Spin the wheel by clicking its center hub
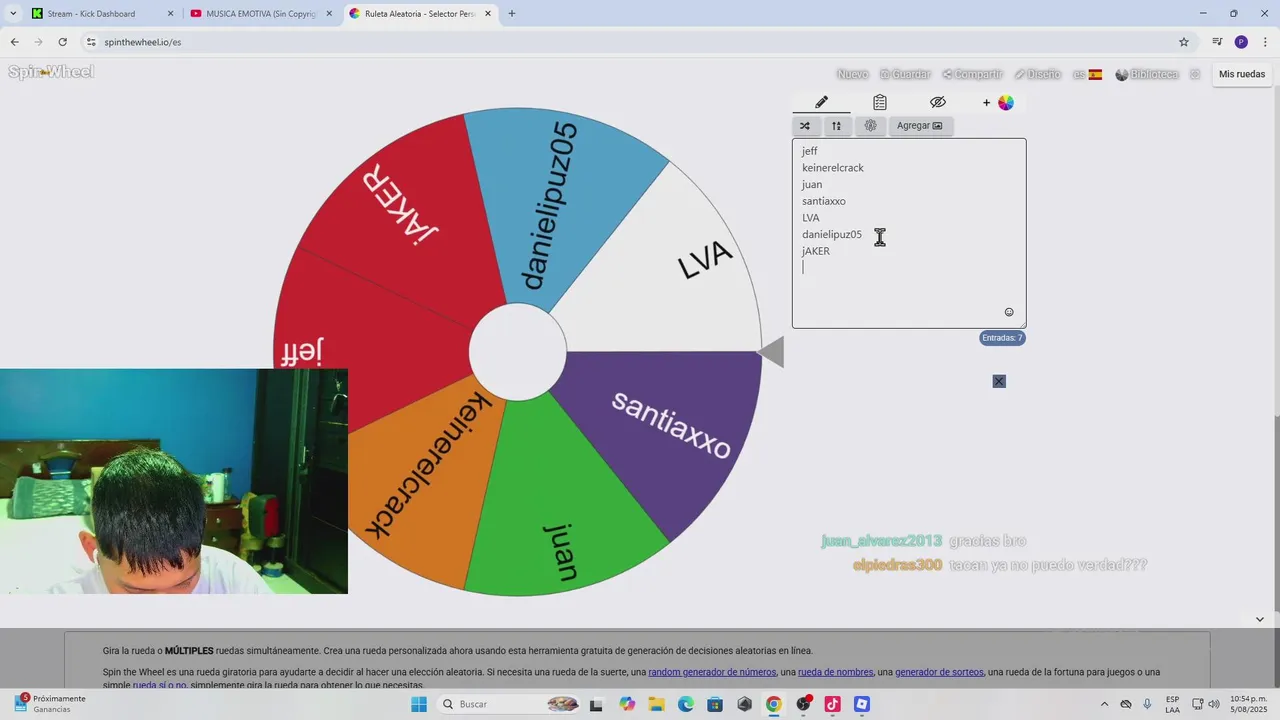The image size is (1280, 720). 518,352
